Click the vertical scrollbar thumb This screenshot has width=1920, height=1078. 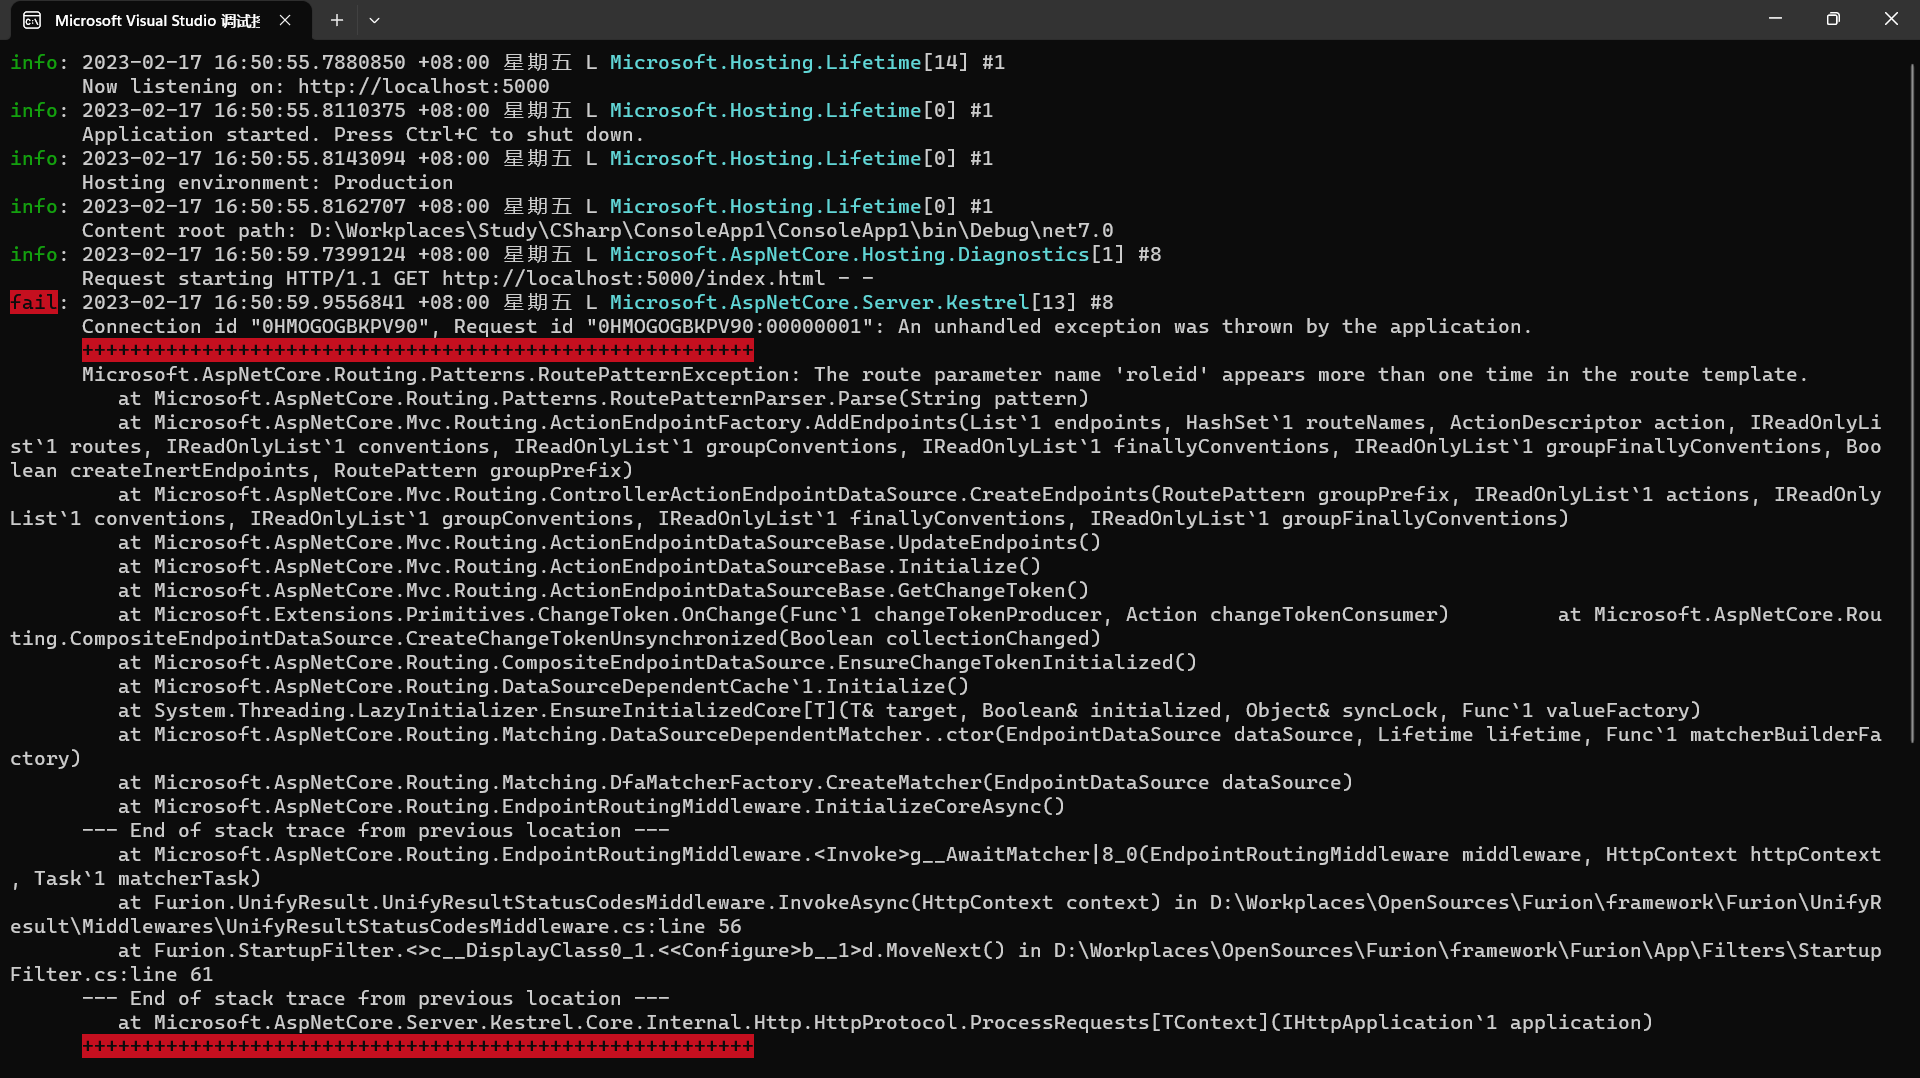[1913, 402]
